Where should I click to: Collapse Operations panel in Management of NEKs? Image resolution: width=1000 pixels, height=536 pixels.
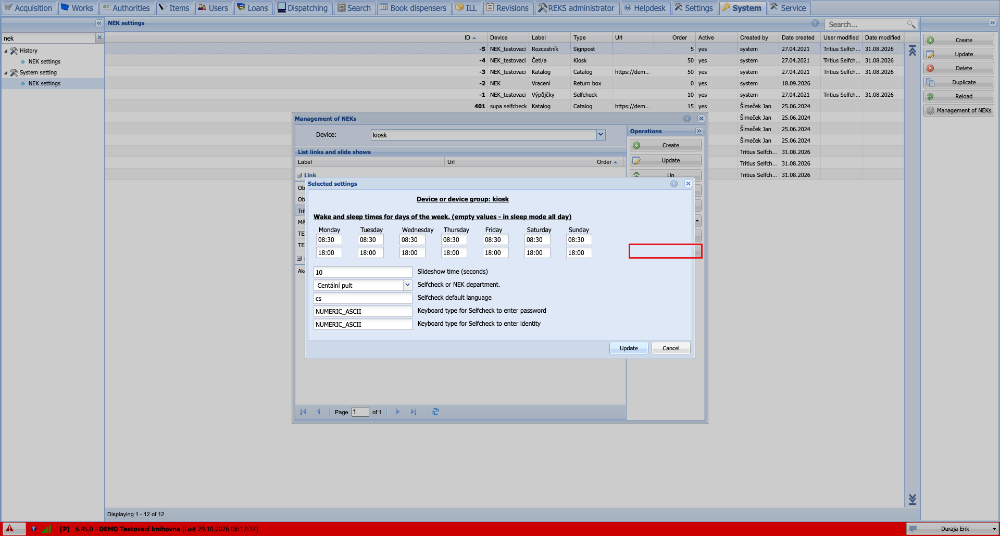[698, 131]
